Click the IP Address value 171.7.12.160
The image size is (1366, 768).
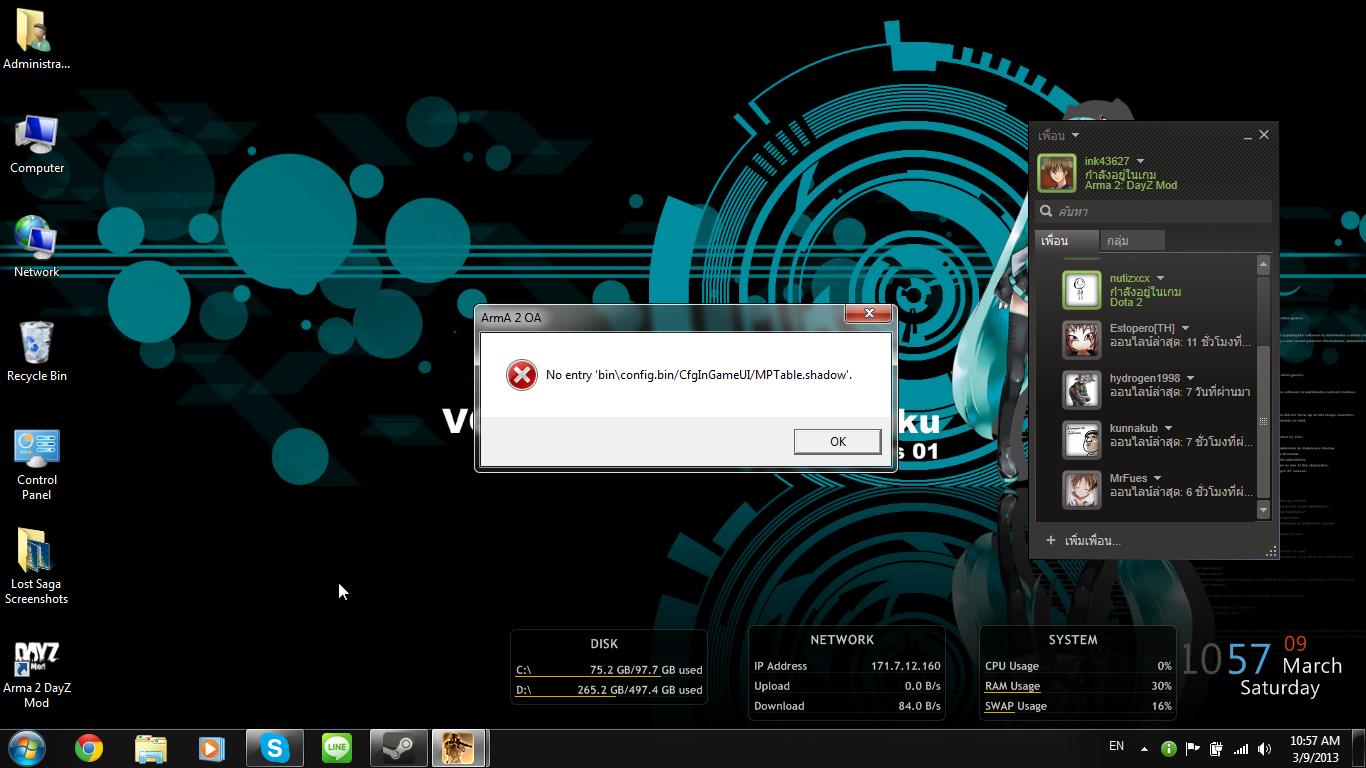(905, 666)
